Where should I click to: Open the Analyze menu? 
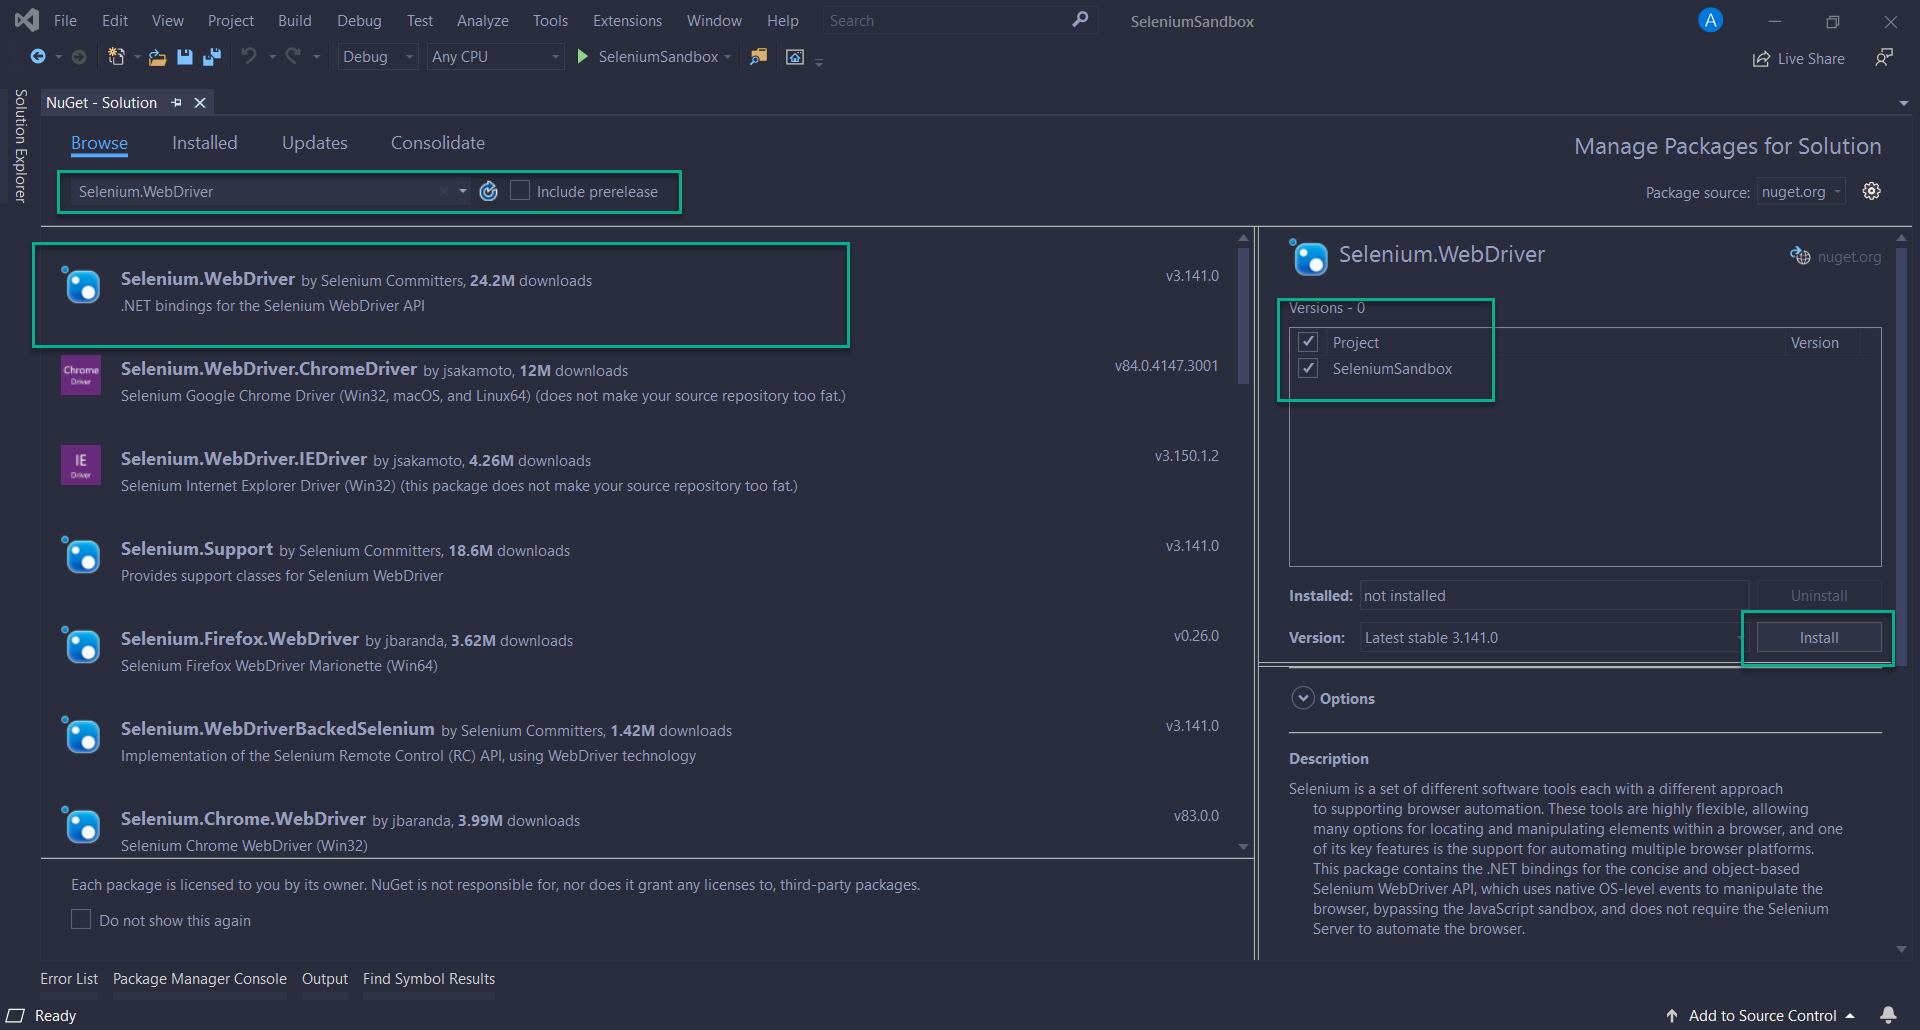[483, 20]
